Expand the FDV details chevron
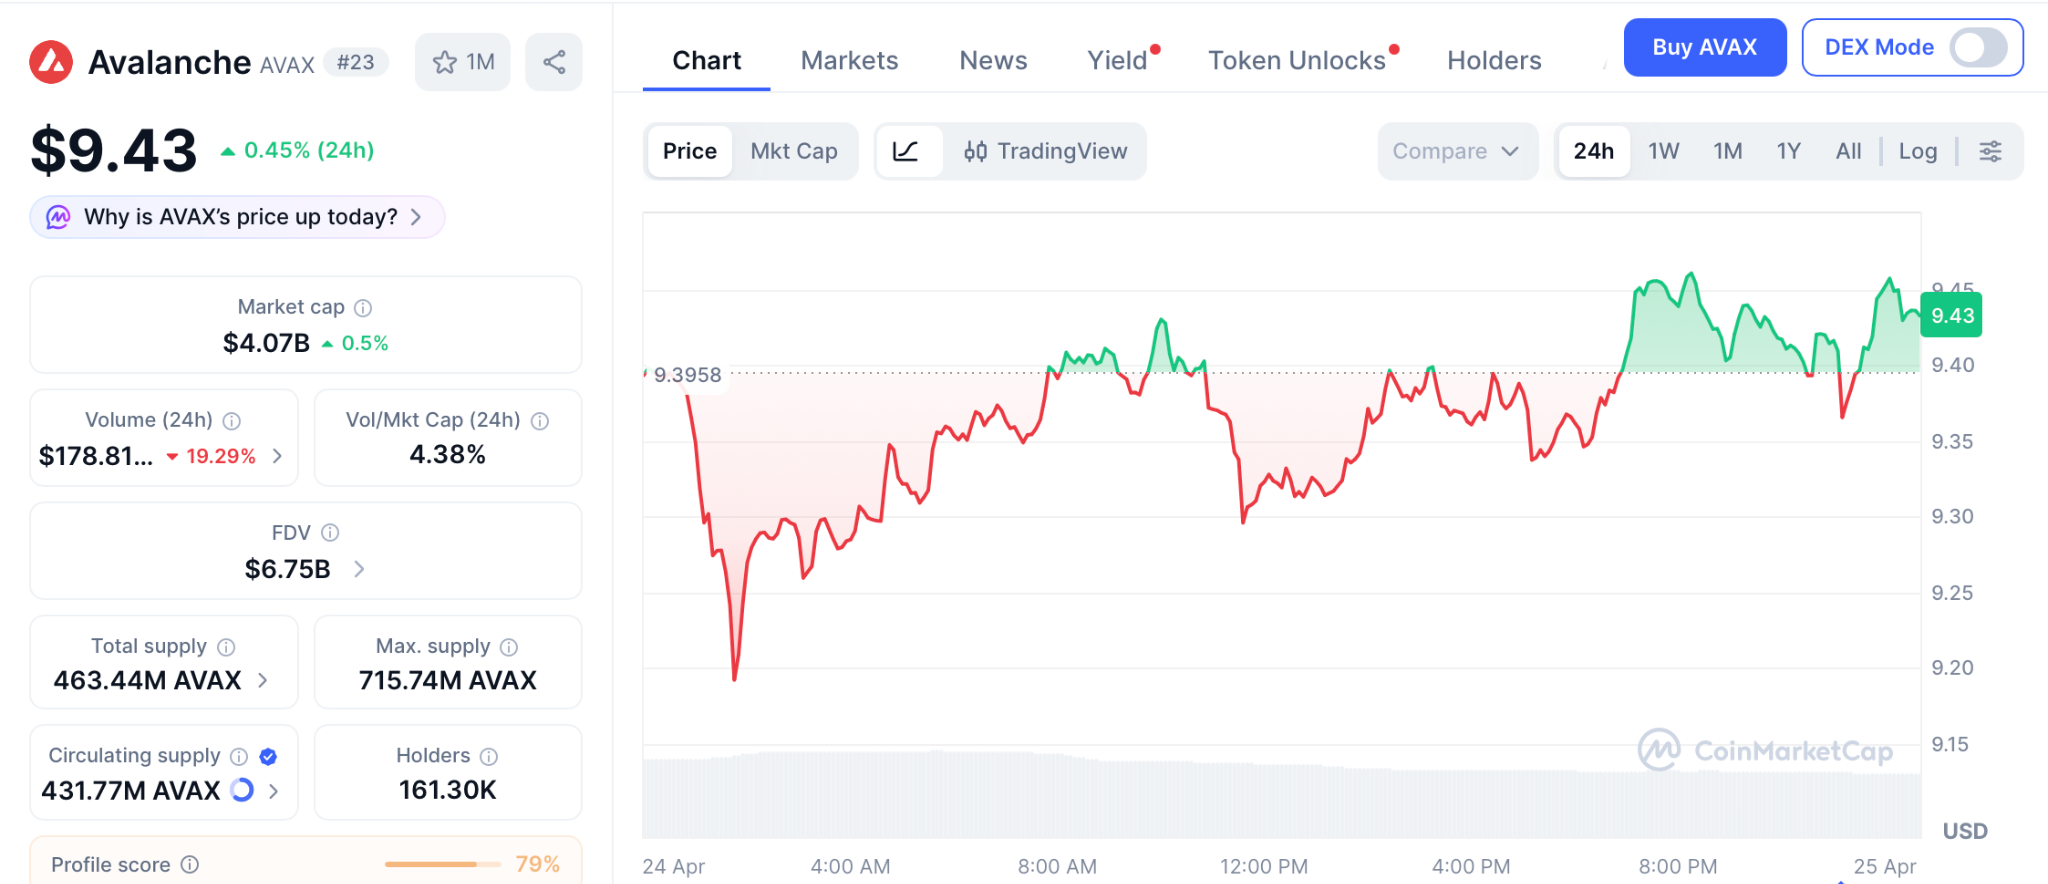 359,569
